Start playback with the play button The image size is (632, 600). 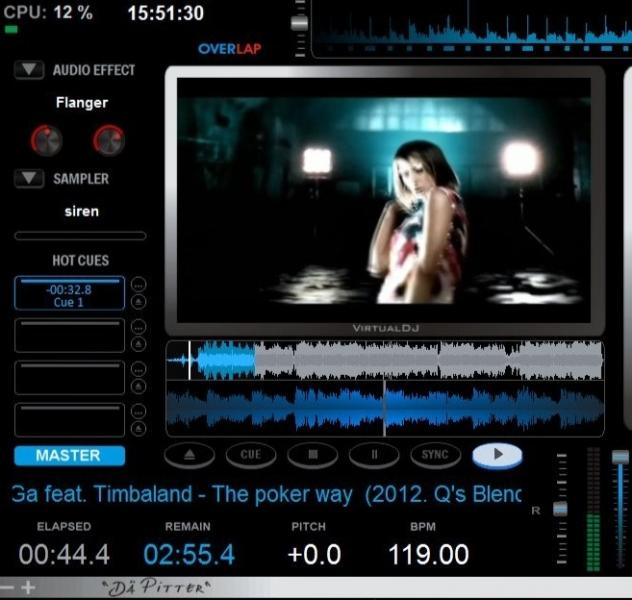497,455
